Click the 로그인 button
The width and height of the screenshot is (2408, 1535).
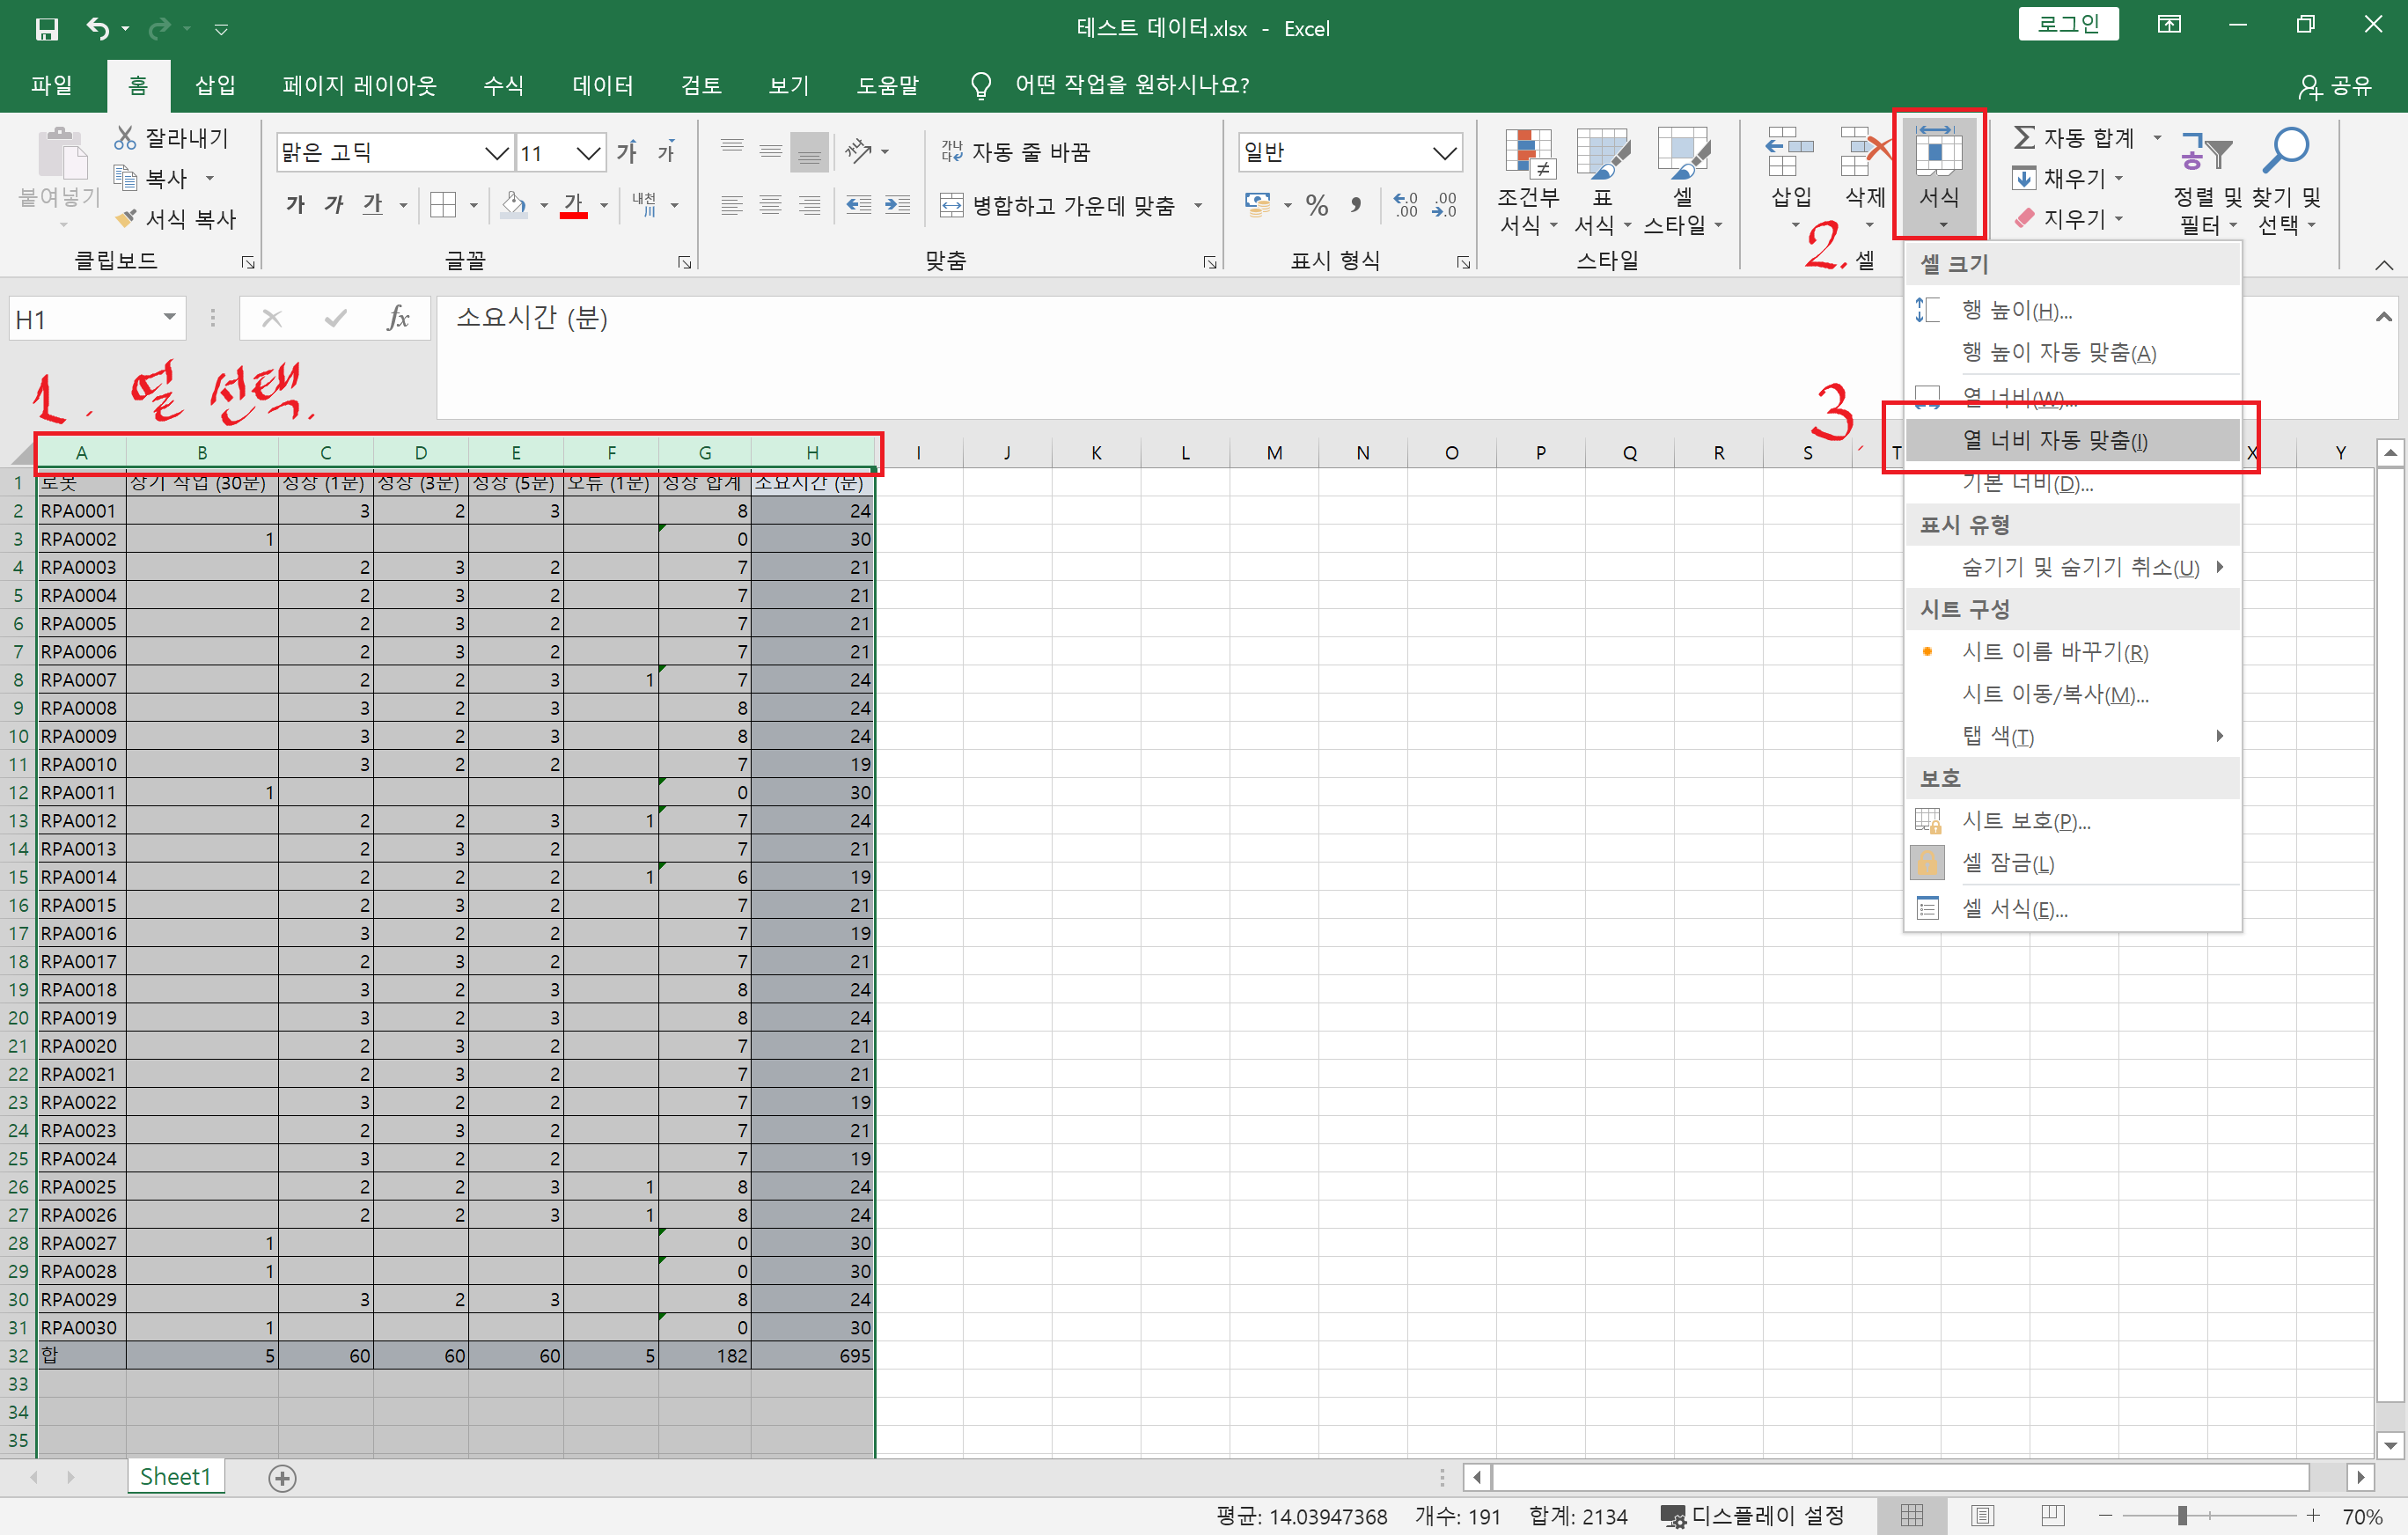tap(2067, 24)
